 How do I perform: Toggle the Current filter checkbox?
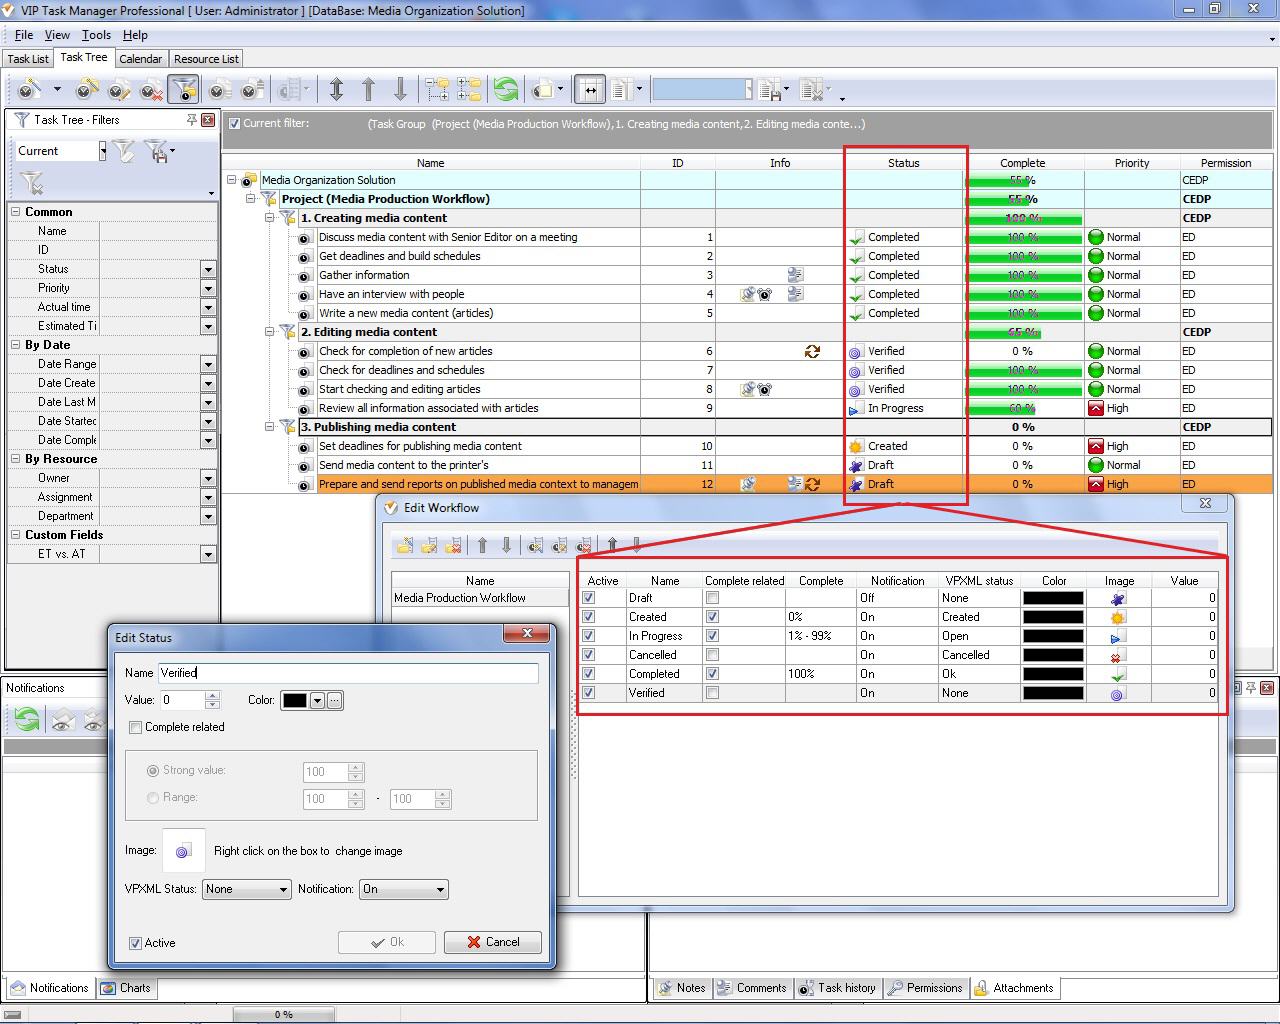[x=234, y=124]
